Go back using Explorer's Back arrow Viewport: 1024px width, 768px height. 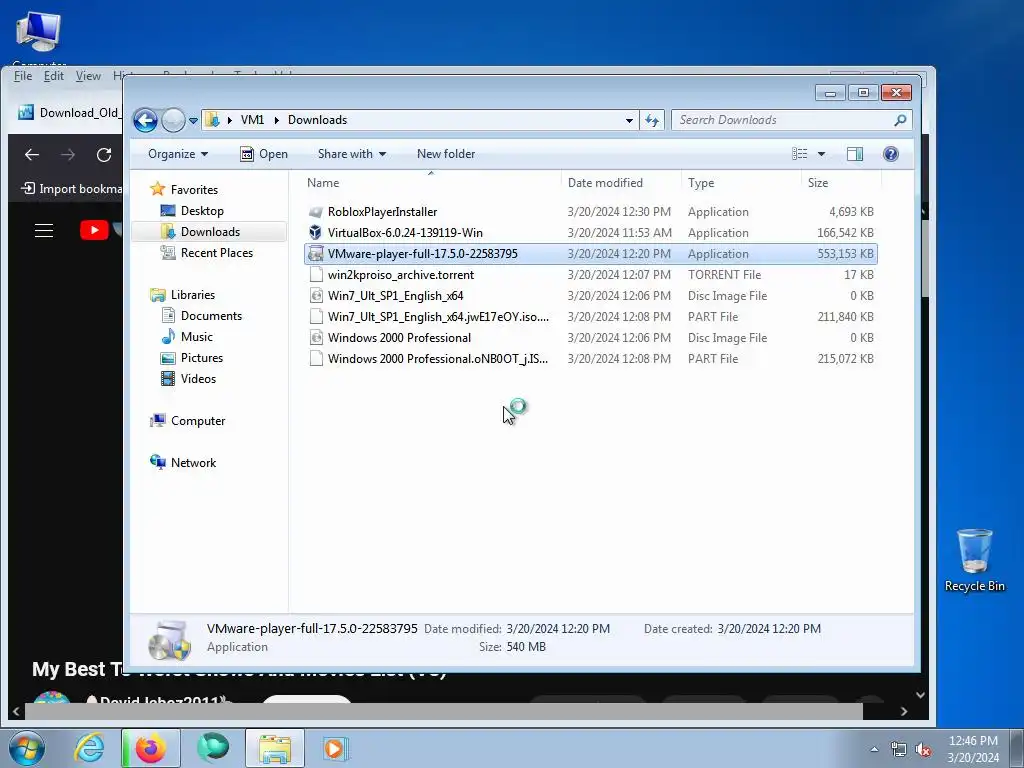(x=145, y=120)
